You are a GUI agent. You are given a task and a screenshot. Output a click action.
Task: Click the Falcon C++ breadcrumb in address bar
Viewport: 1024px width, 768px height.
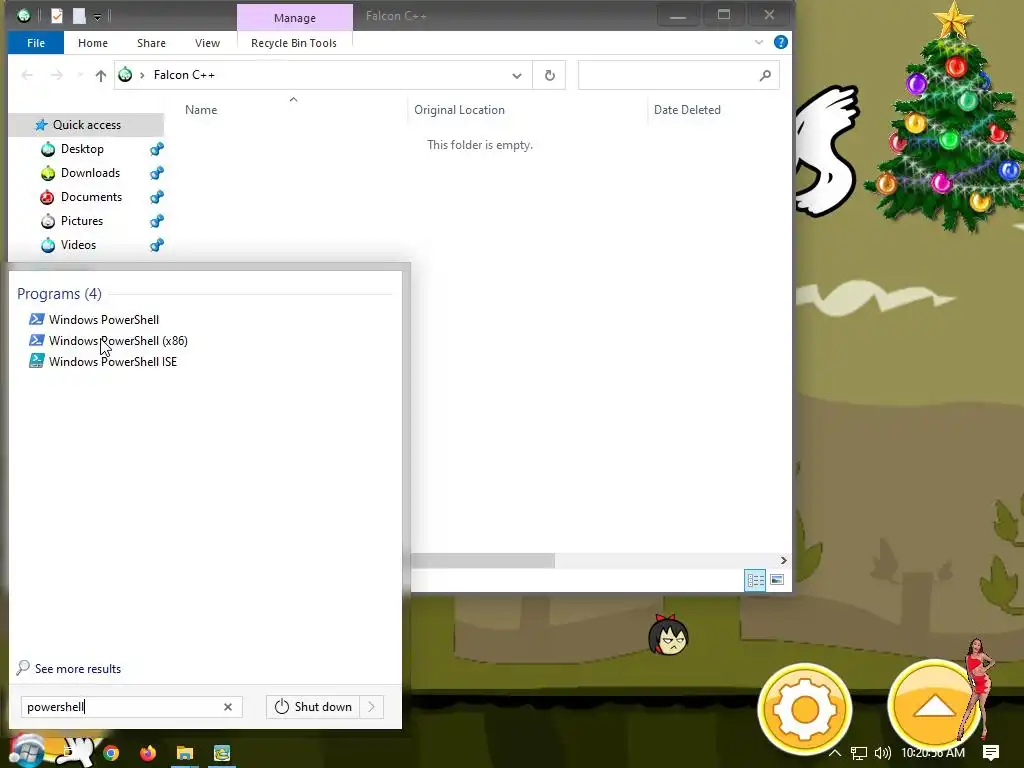(184, 75)
